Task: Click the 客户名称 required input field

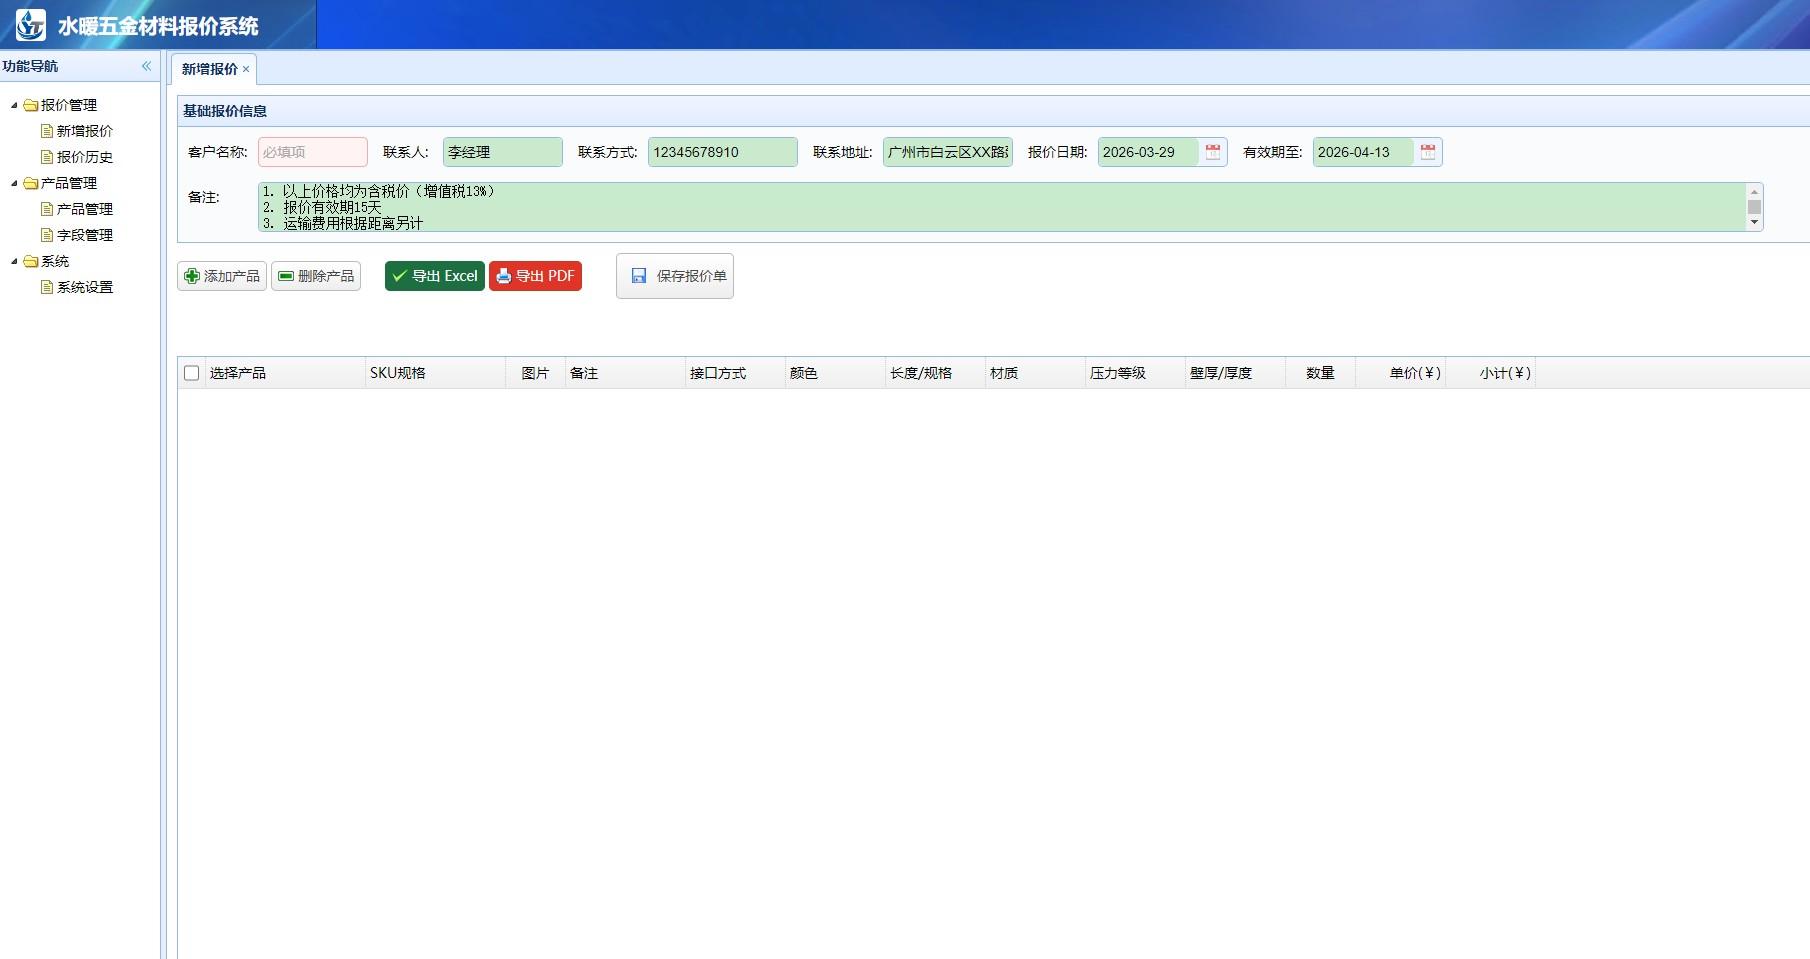Action: [312, 152]
